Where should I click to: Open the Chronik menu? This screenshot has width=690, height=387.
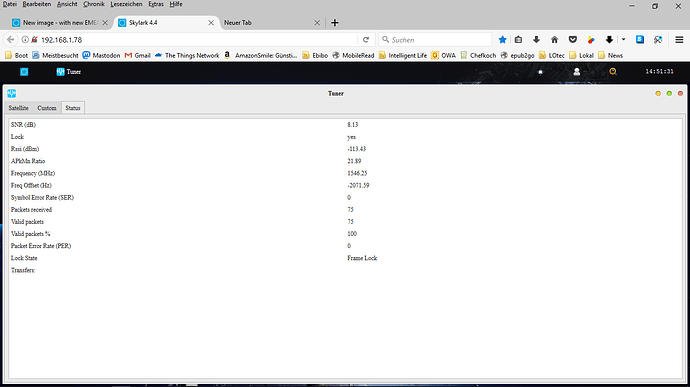(x=94, y=4)
